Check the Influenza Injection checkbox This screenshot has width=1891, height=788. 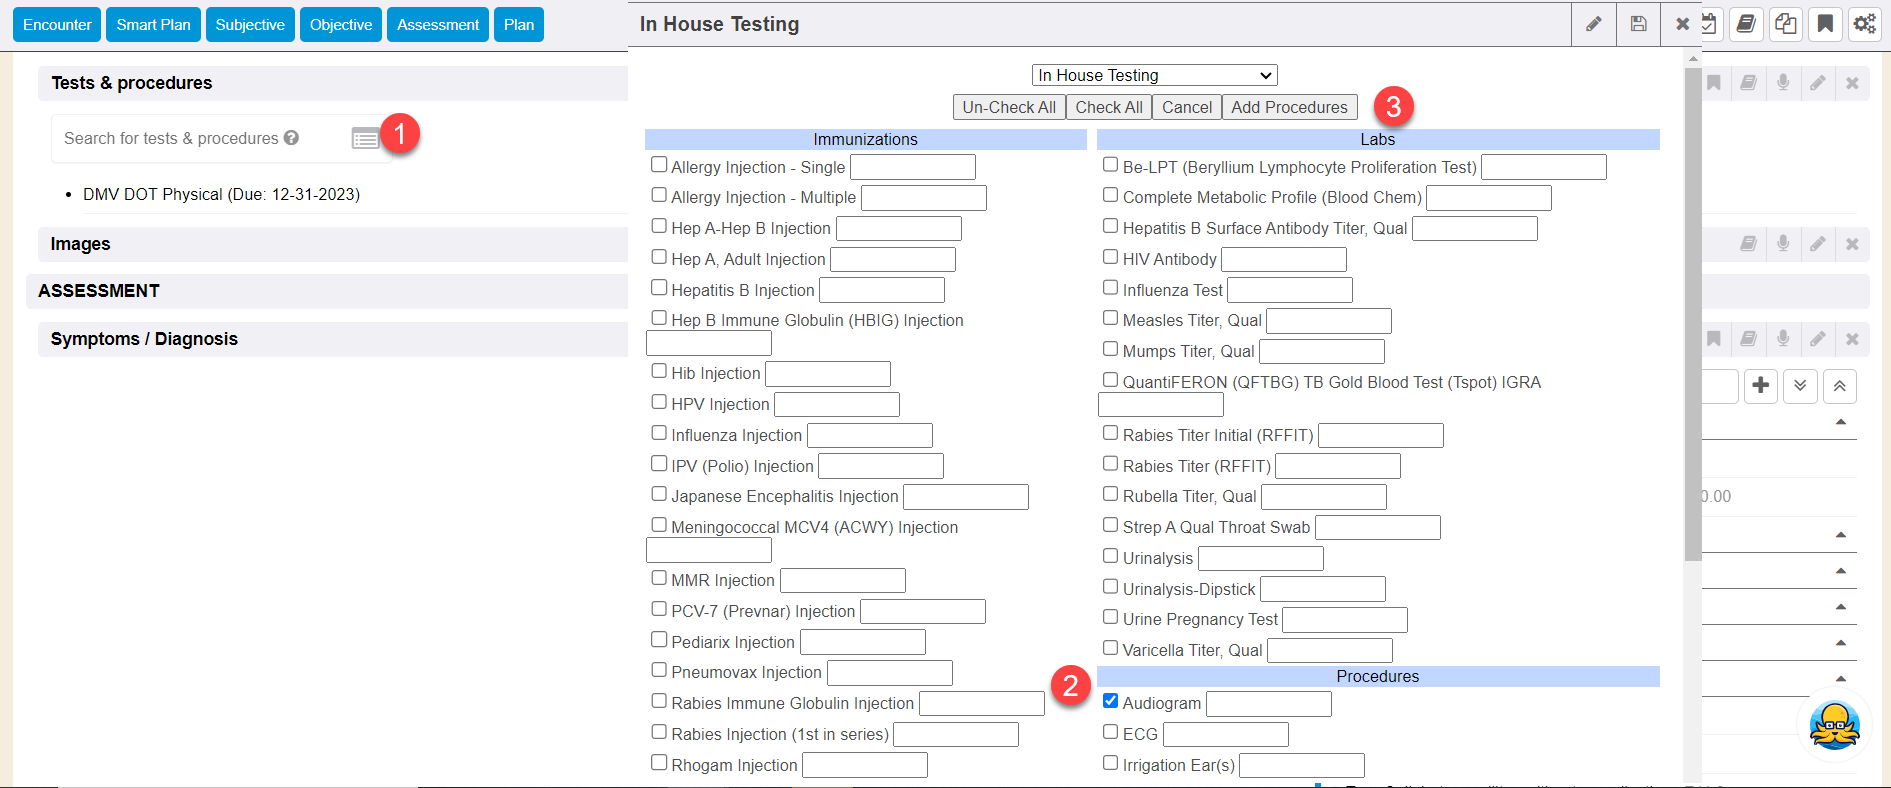click(659, 433)
